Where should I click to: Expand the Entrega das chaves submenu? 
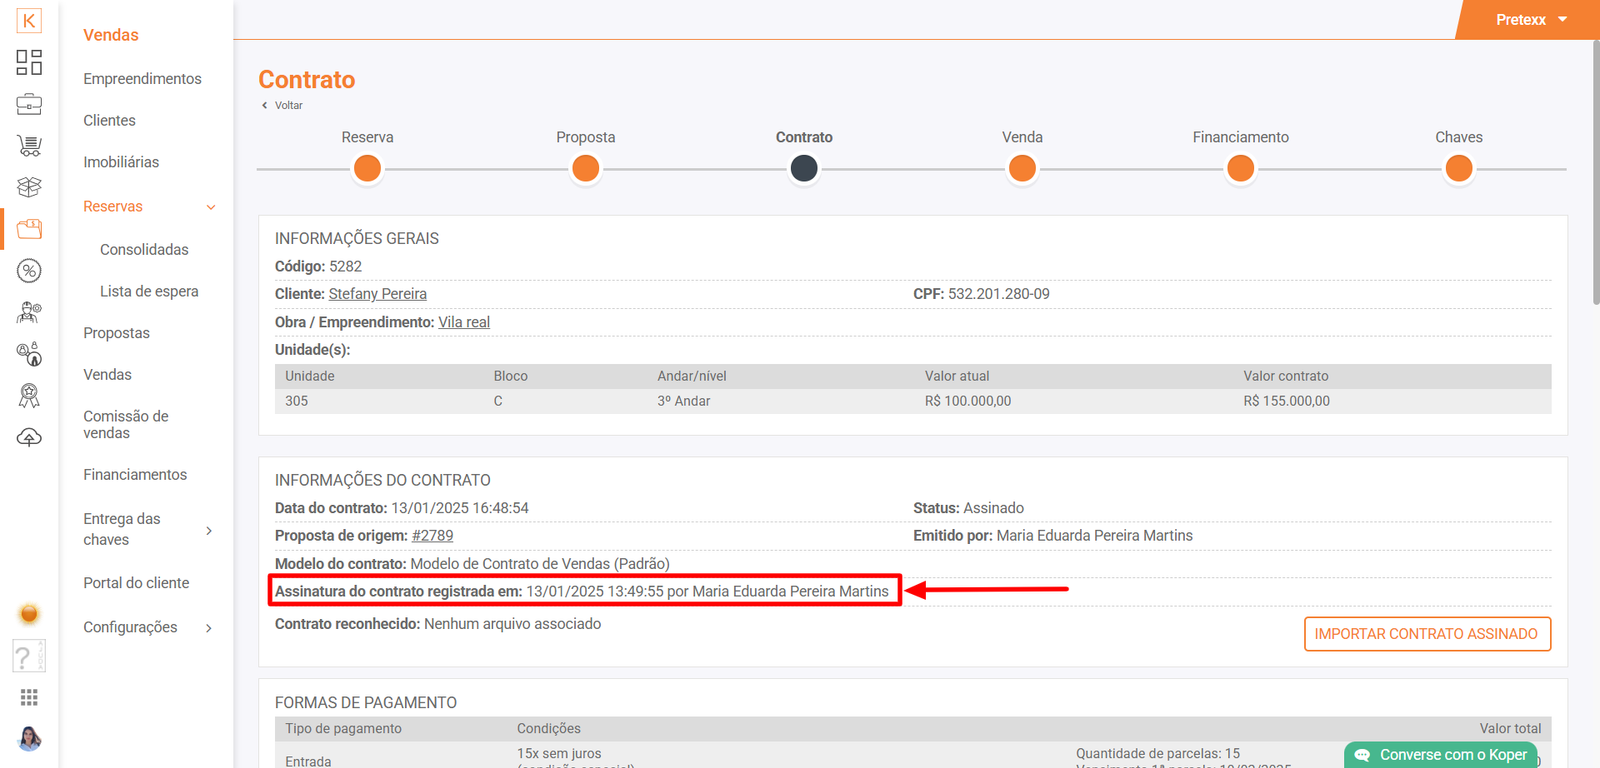click(x=208, y=530)
